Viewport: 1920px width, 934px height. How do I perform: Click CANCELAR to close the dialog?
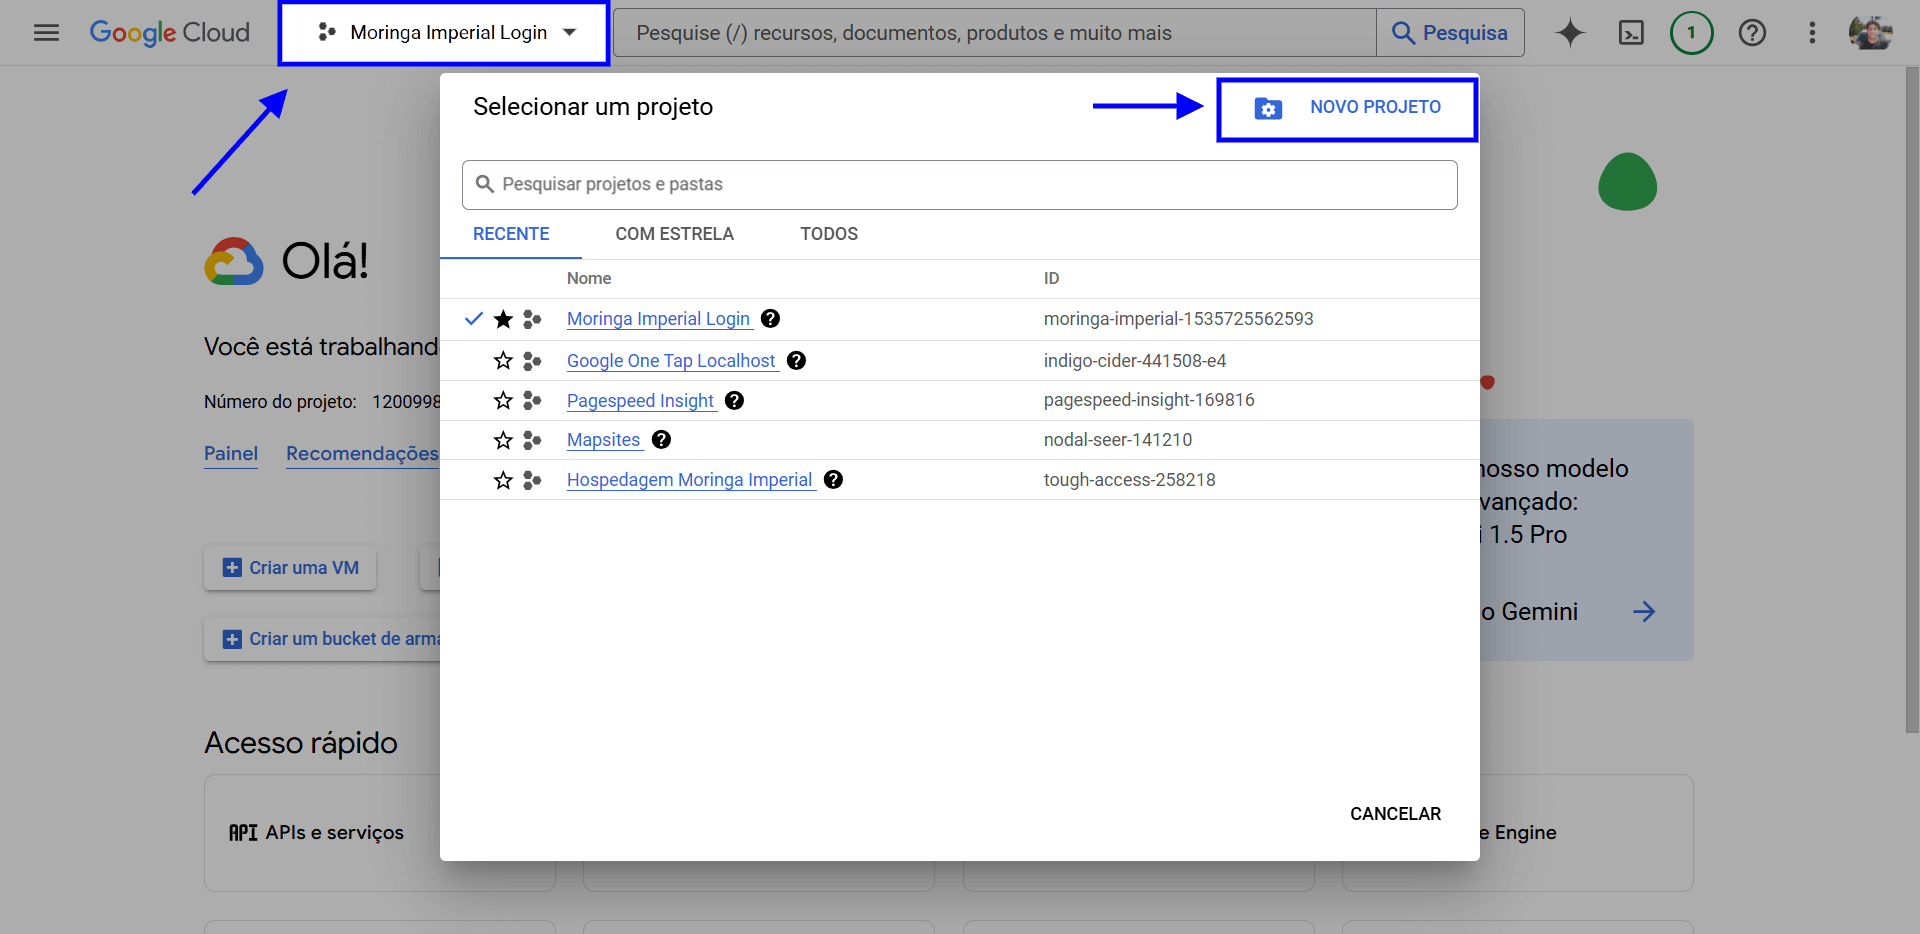tap(1395, 814)
